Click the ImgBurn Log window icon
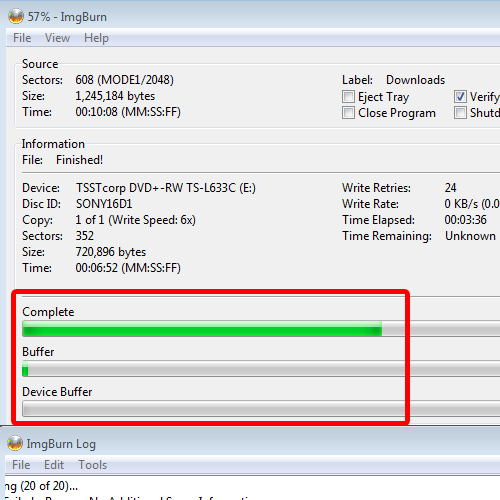The image size is (500, 500). [x=15, y=443]
